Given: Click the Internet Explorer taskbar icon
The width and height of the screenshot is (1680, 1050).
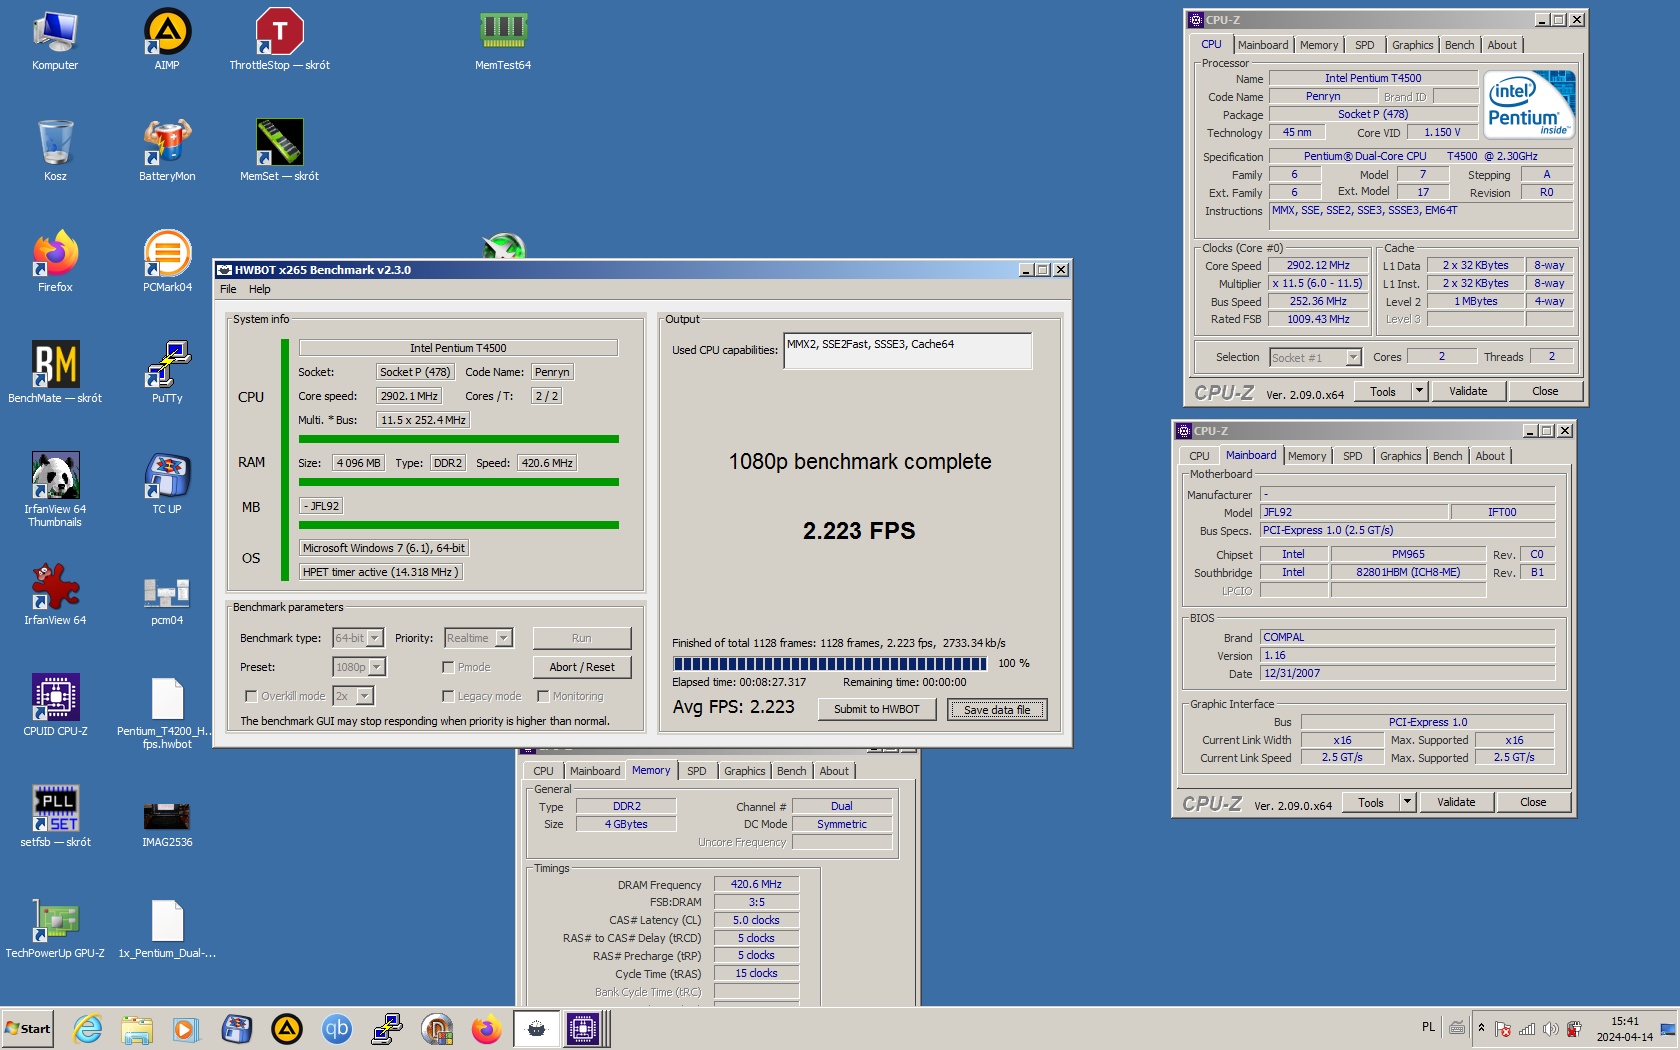Looking at the screenshot, I should click(88, 1028).
